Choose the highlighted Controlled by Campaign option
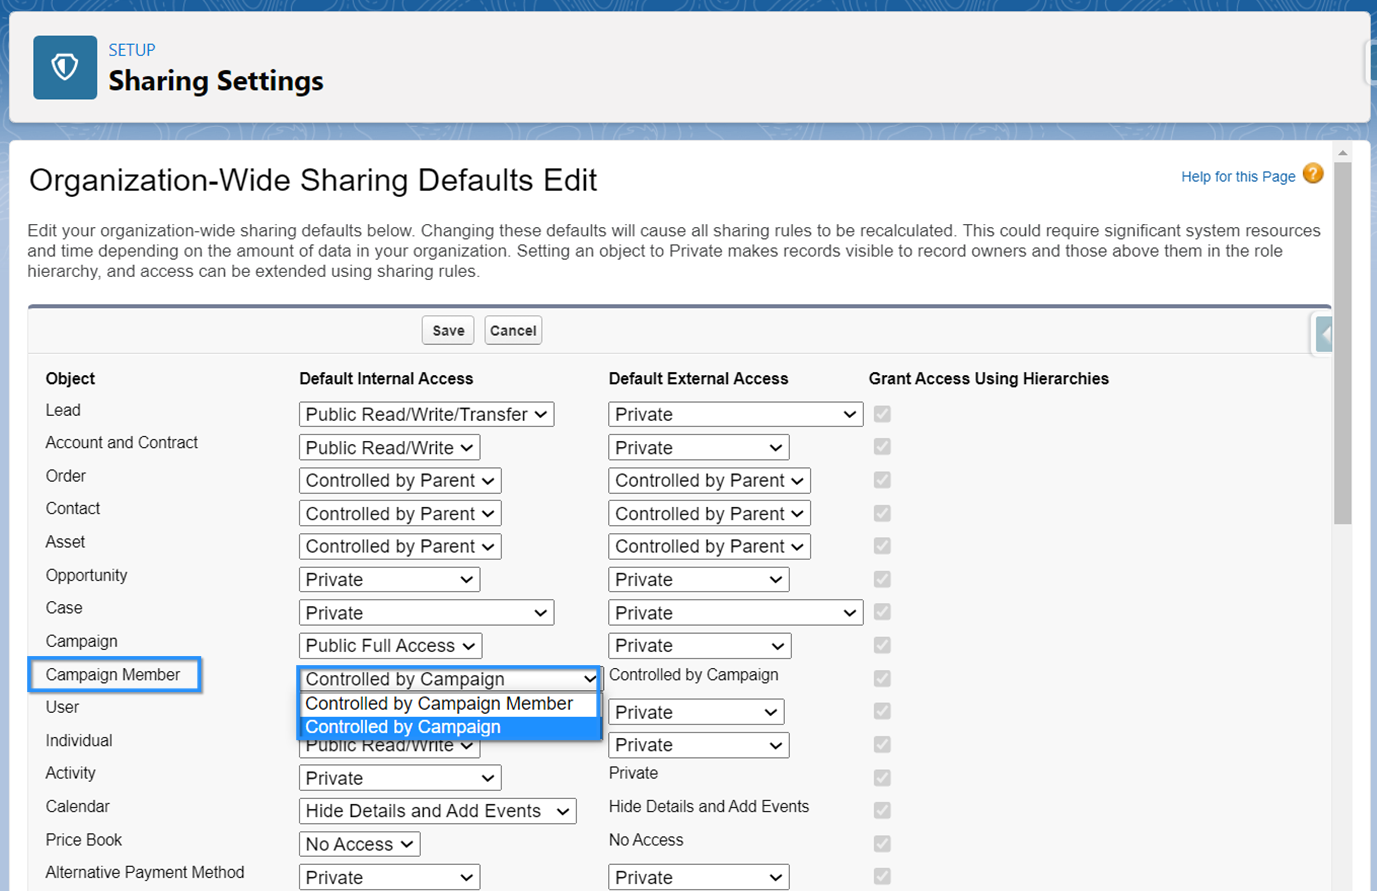 pyautogui.click(x=449, y=727)
